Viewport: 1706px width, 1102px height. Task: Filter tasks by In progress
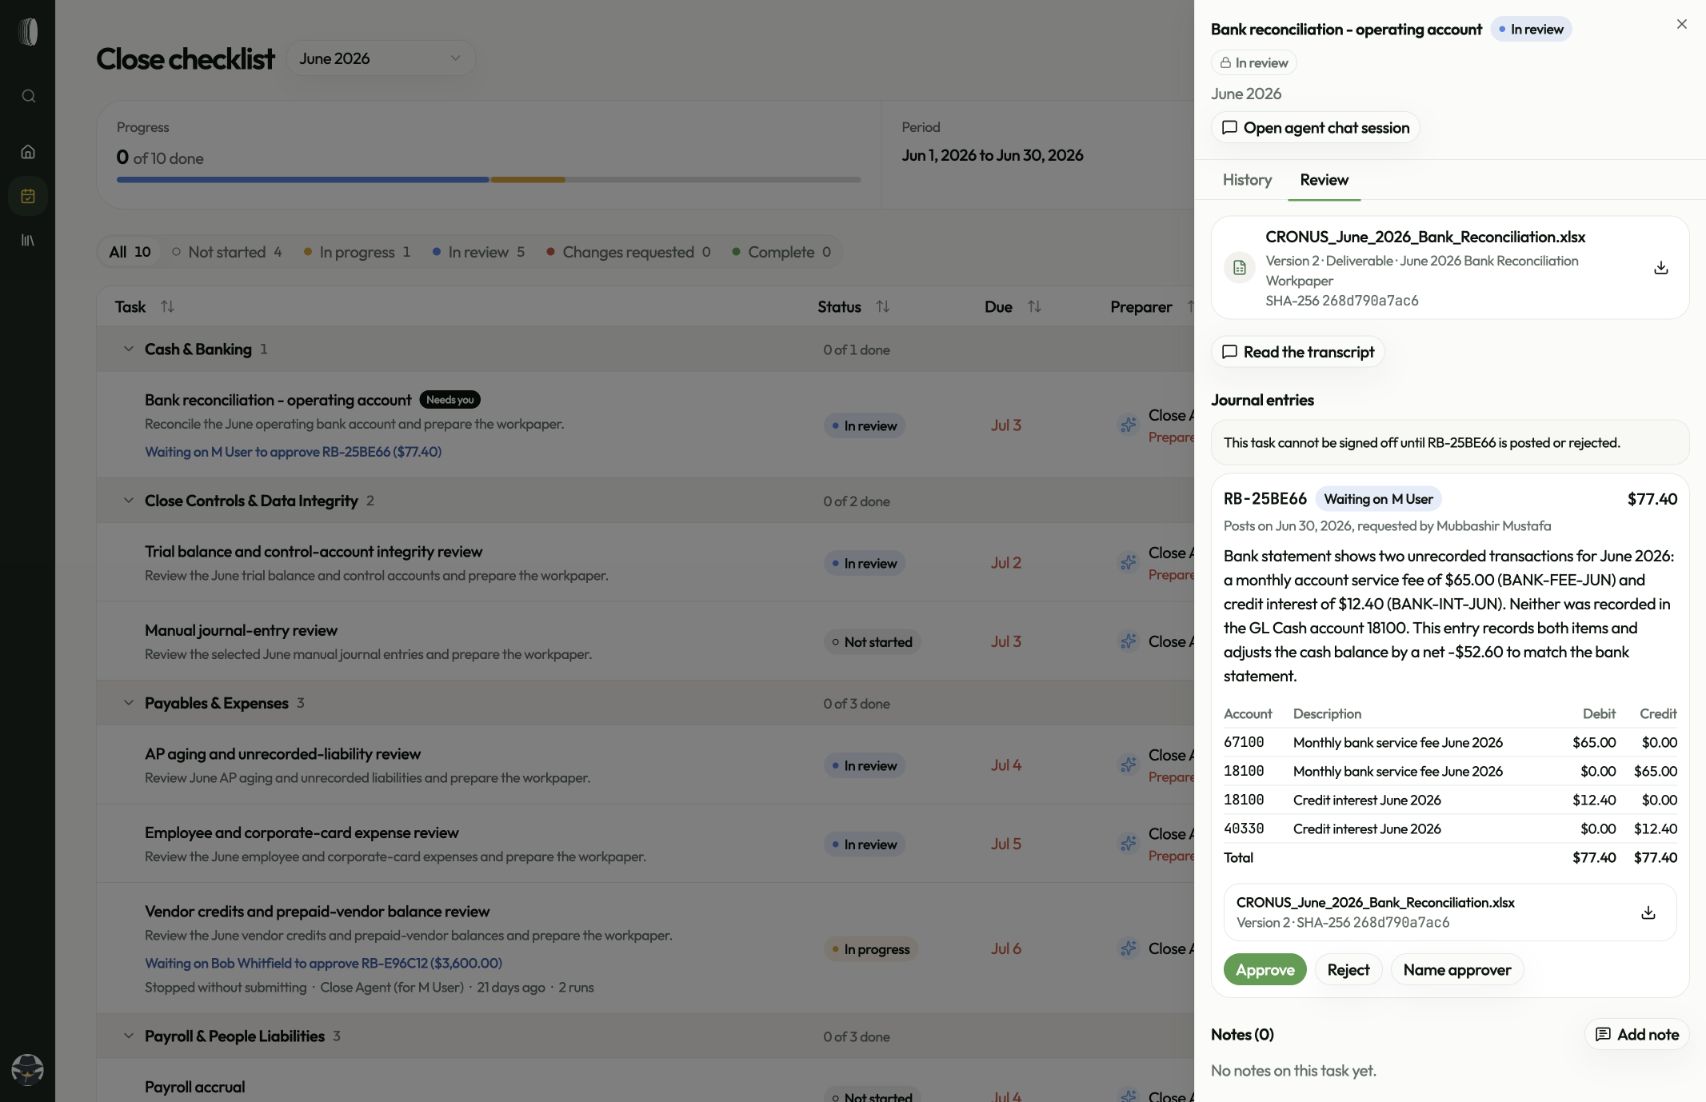coord(357,252)
